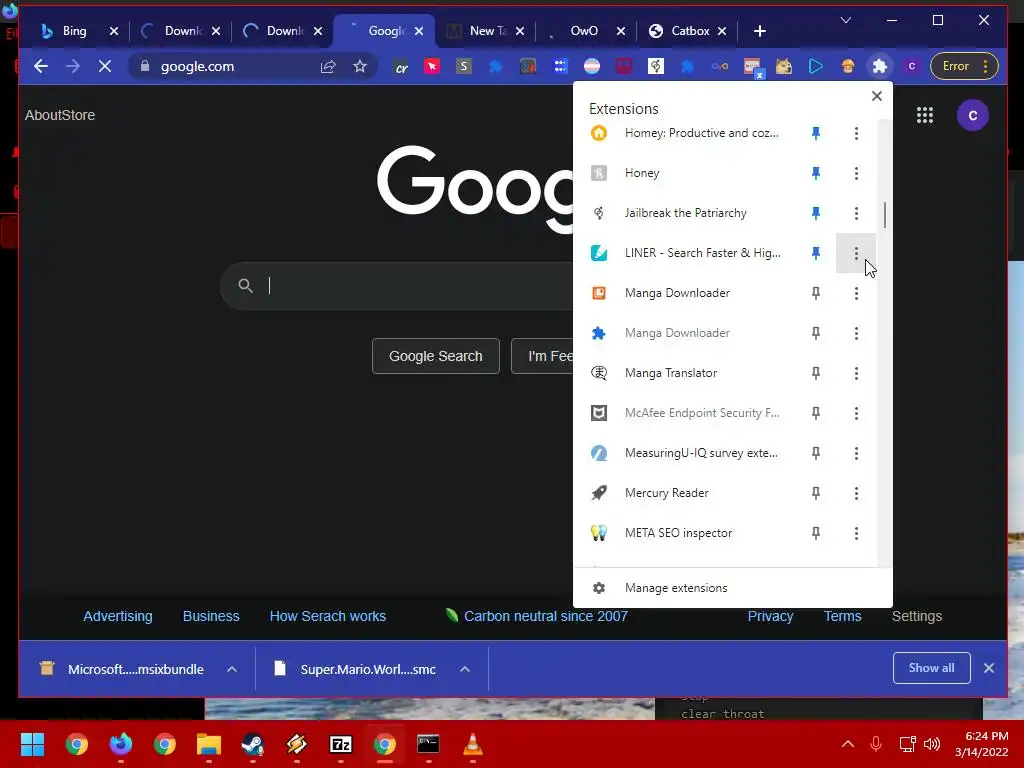Open File Explorer from the taskbar

click(209, 744)
